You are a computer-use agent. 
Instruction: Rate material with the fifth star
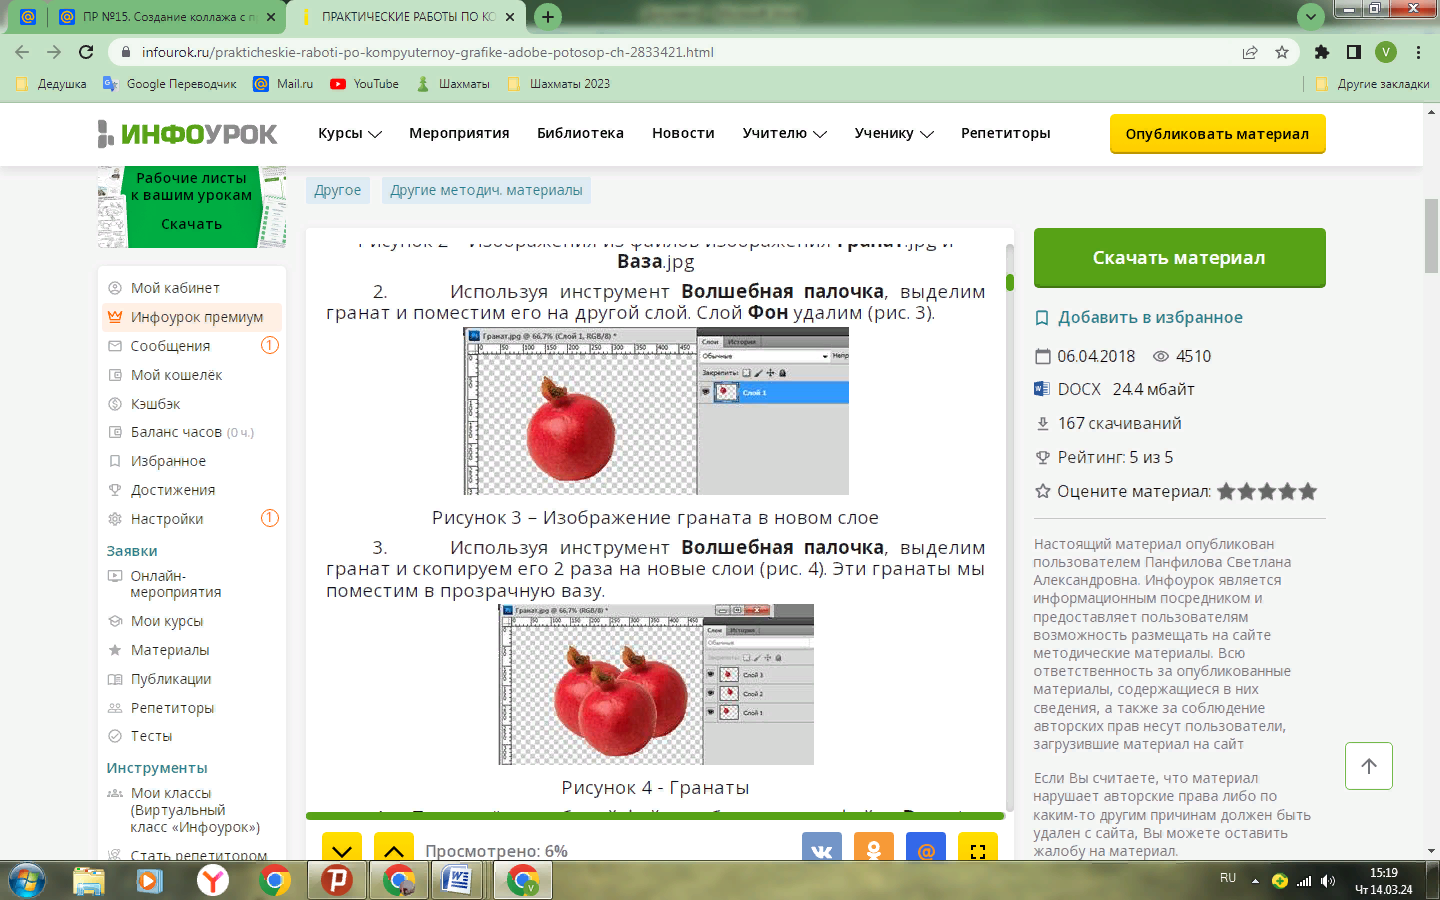tap(1308, 491)
